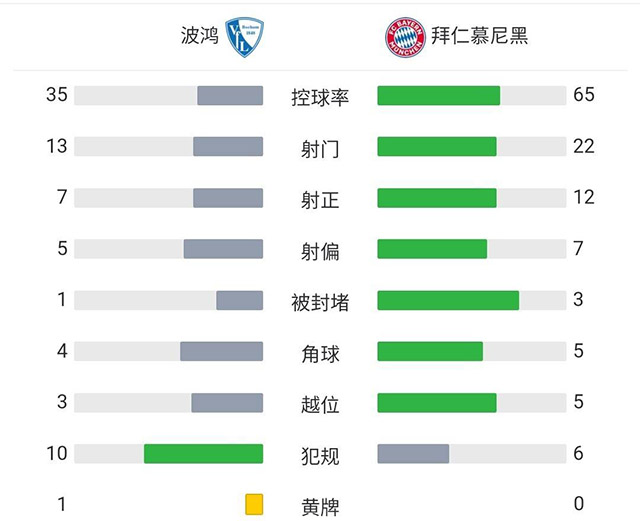Click the Bayern Munich team crest
The height and width of the screenshot is (521, 640).
[x=404, y=37]
